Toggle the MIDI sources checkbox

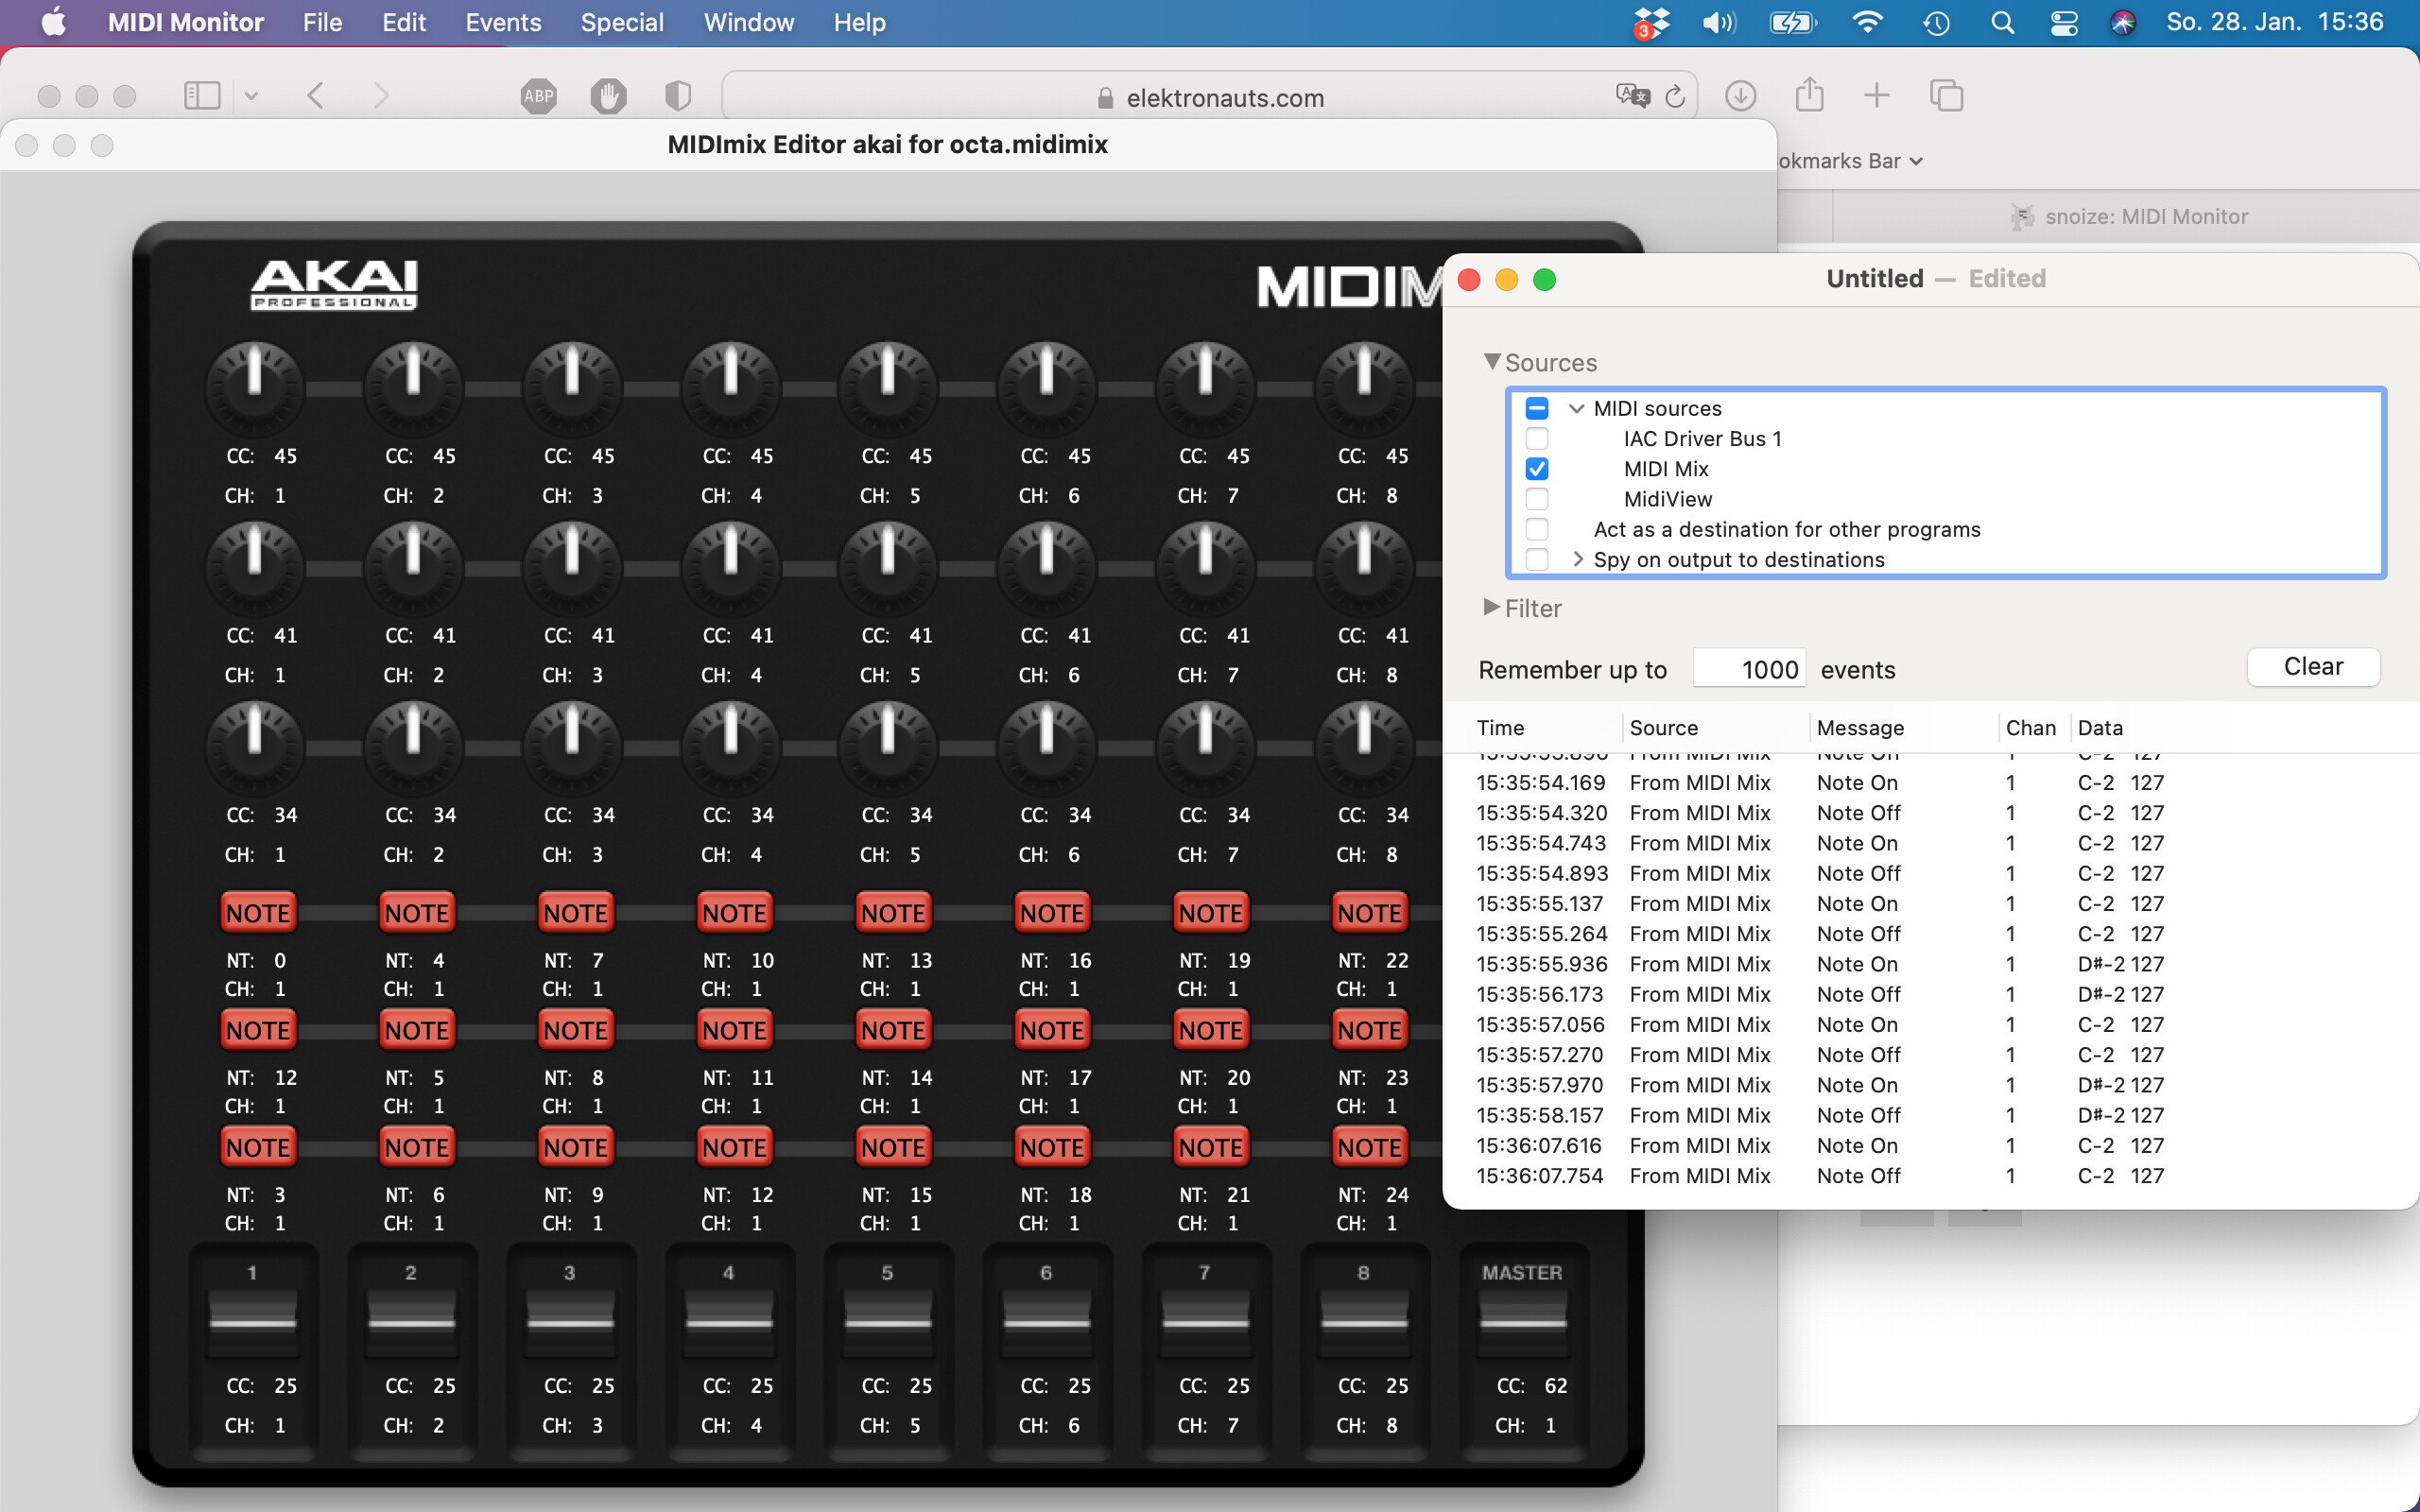pos(1537,408)
